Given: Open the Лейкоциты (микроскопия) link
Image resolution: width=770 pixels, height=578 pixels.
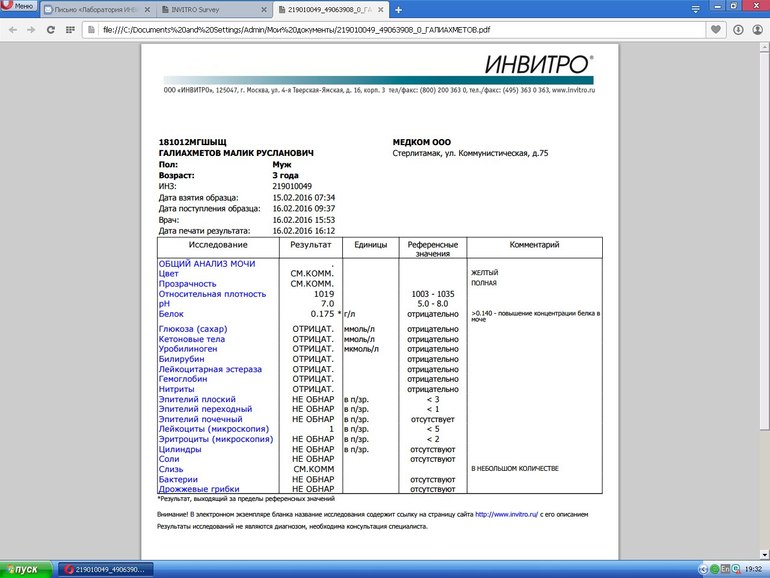Looking at the screenshot, I should pyautogui.click(x=214, y=428).
